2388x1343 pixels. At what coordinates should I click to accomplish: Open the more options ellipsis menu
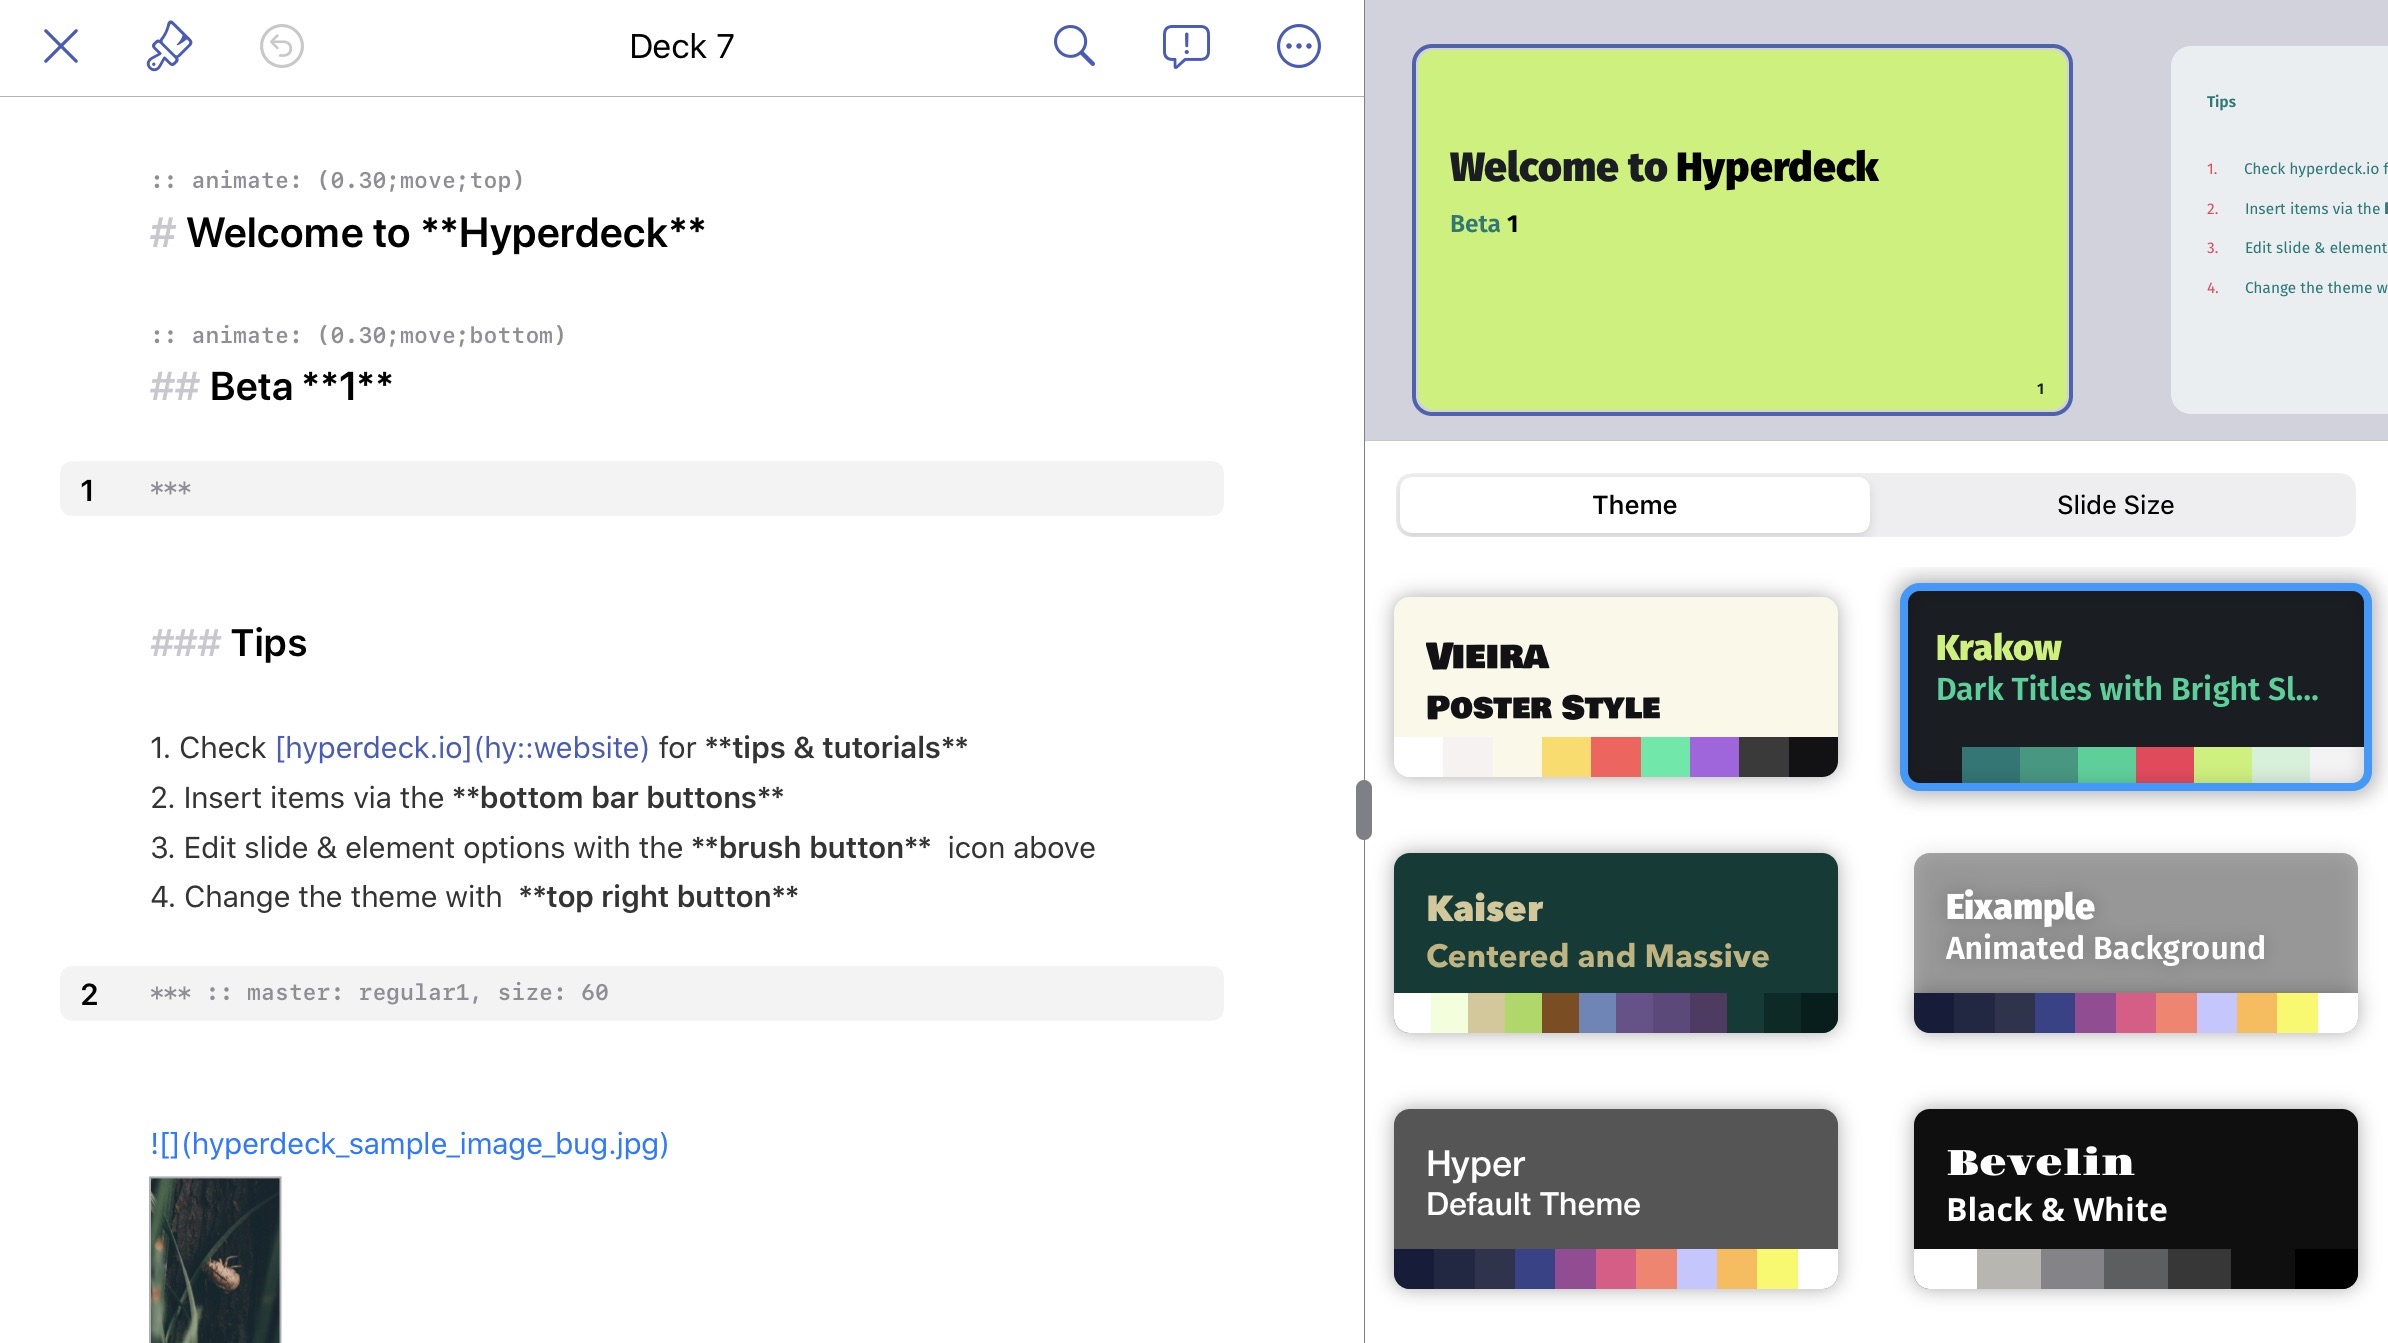click(x=1298, y=46)
